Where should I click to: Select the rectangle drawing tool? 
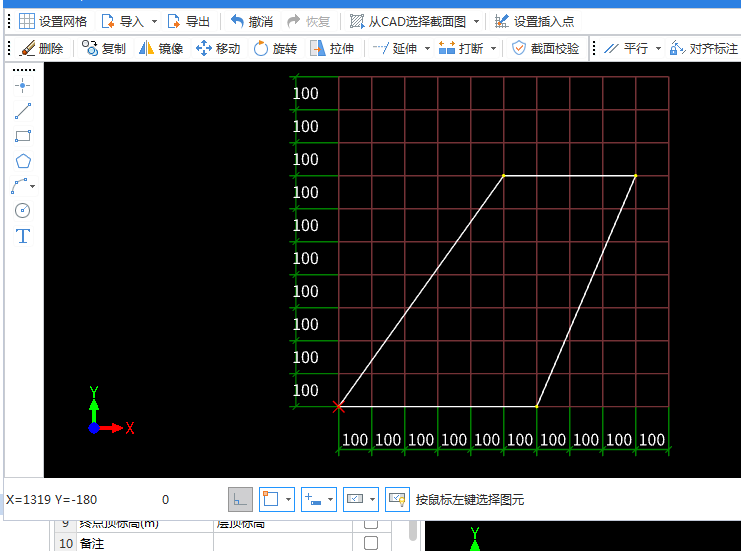(x=23, y=136)
